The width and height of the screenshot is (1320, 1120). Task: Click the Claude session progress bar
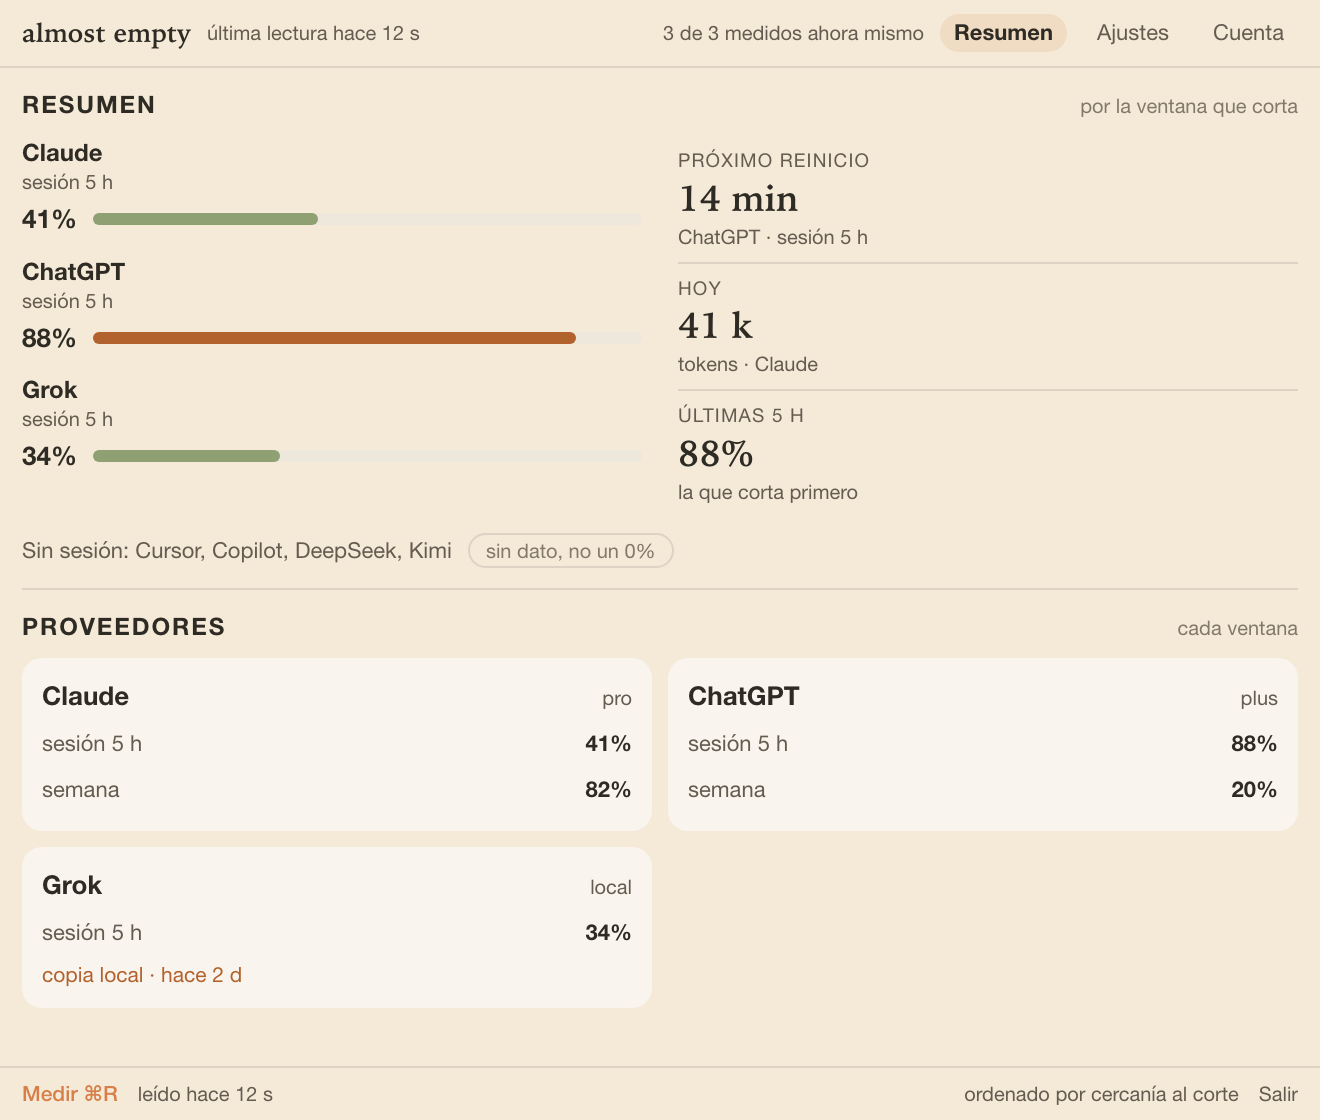pyautogui.click(x=367, y=219)
